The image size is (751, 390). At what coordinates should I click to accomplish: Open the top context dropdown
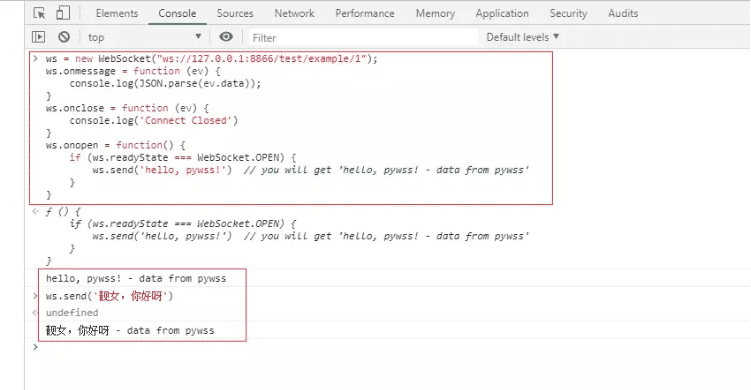(144, 37)
